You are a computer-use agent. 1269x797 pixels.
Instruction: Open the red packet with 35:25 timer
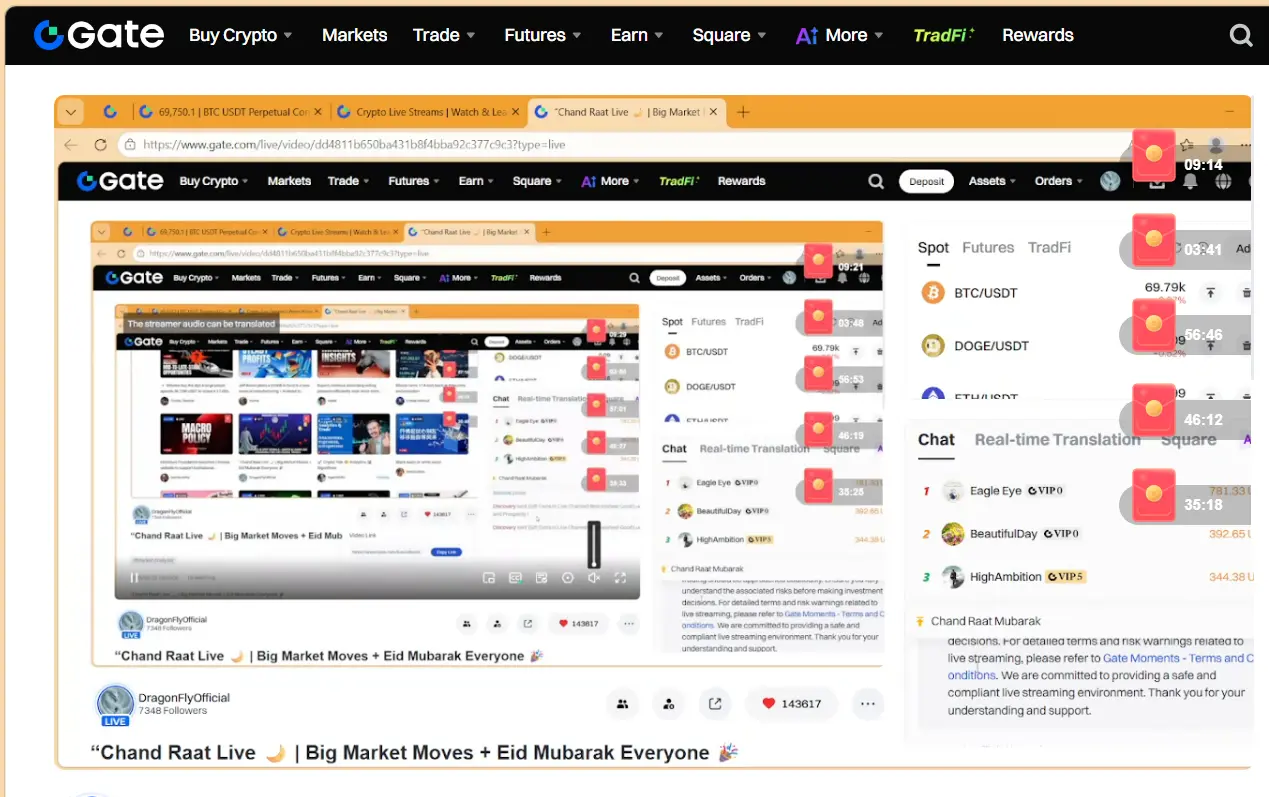click(818, 488)
